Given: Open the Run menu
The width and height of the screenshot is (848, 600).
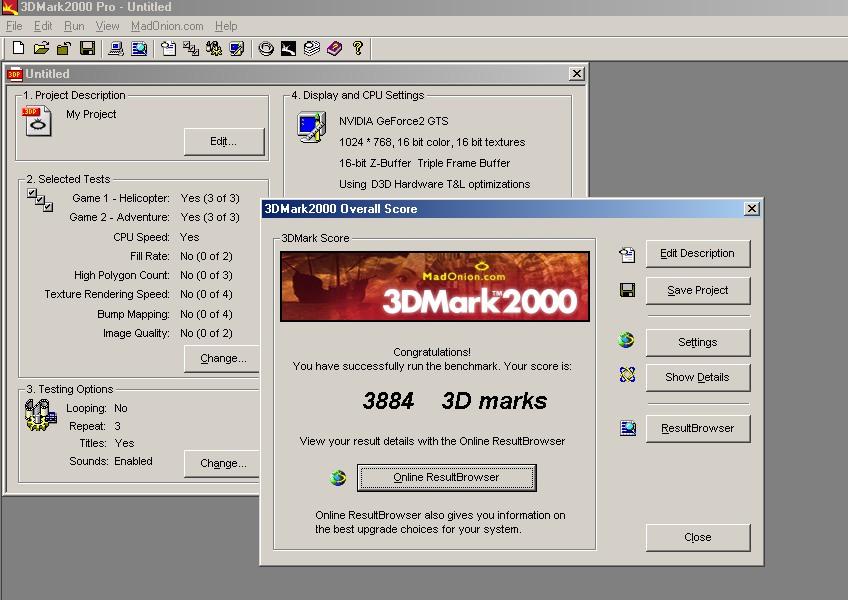Looking at the screenshot, I should point(74,26).
